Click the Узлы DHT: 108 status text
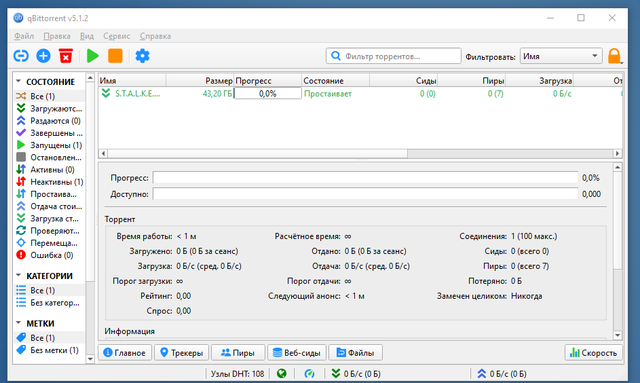Screen dimensions: 640x383 tap(237, 374)
